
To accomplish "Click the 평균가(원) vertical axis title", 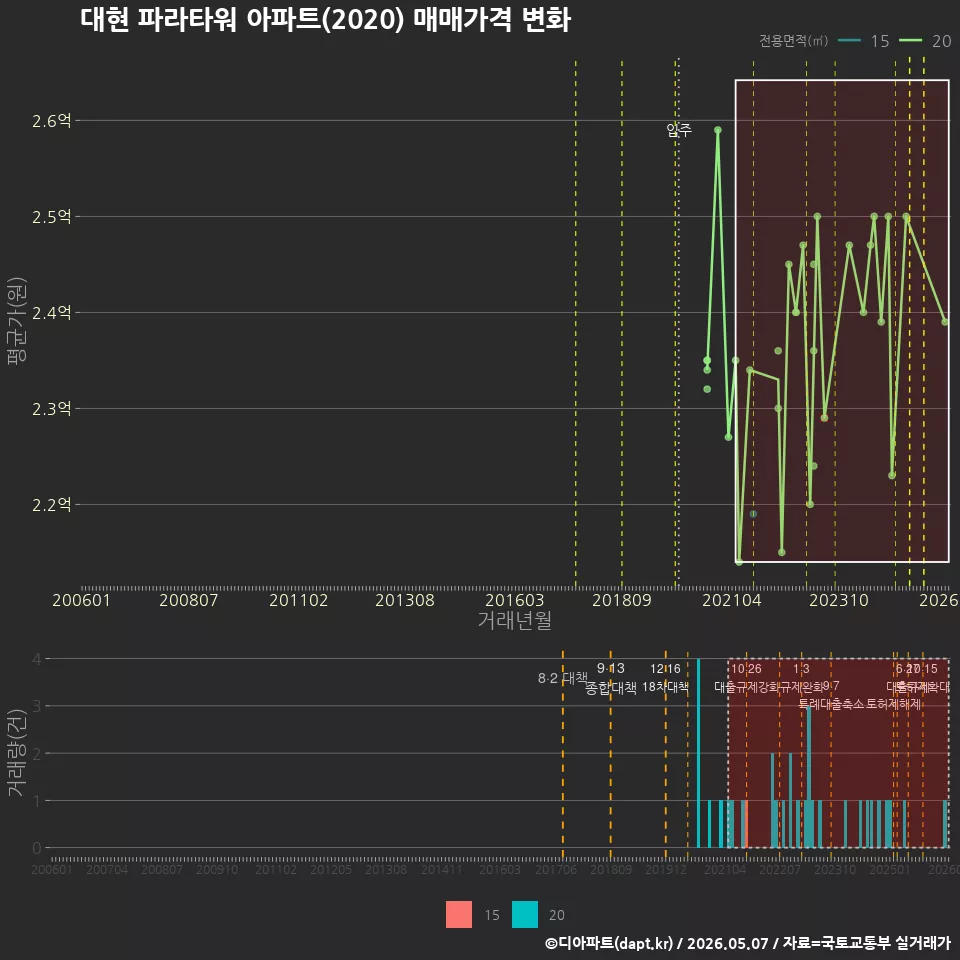I will coord(17,321).
